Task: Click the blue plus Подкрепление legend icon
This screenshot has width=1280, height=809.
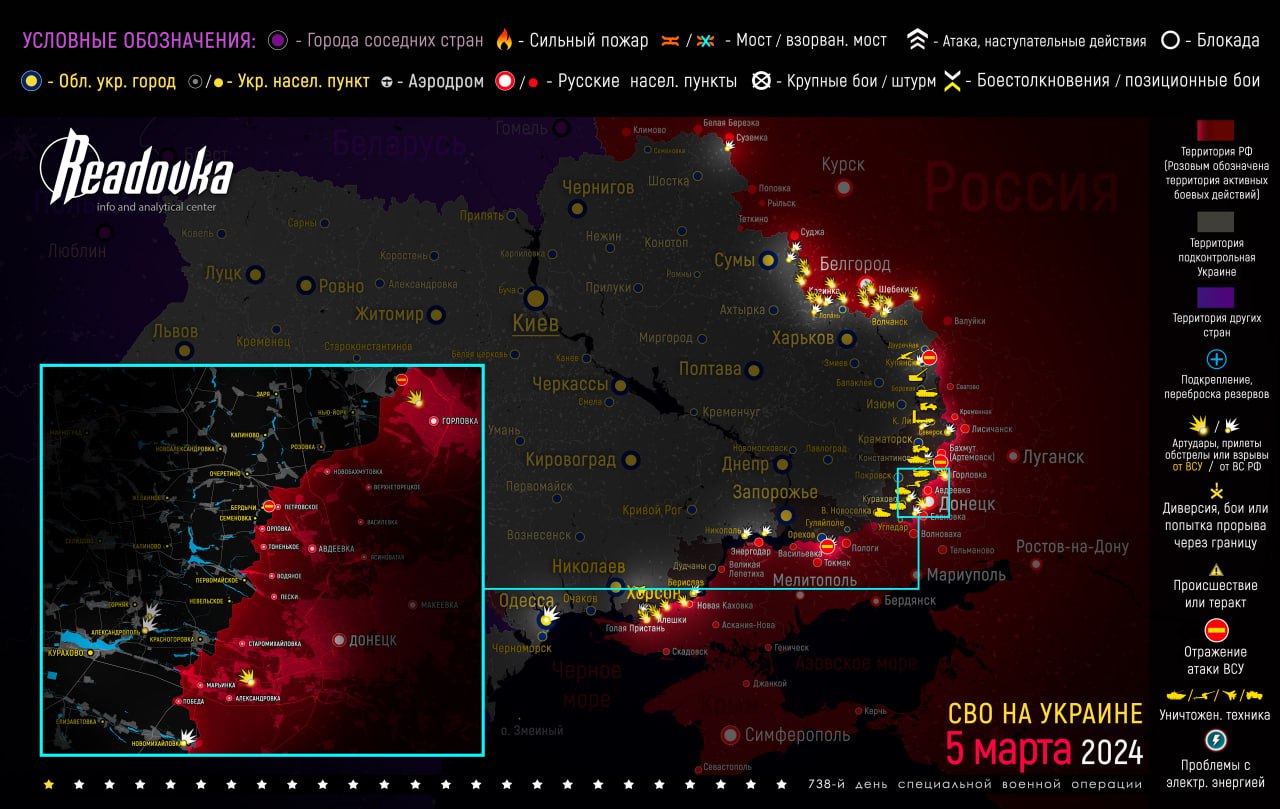Action: pyautogui.click(x=1216, y=359)
